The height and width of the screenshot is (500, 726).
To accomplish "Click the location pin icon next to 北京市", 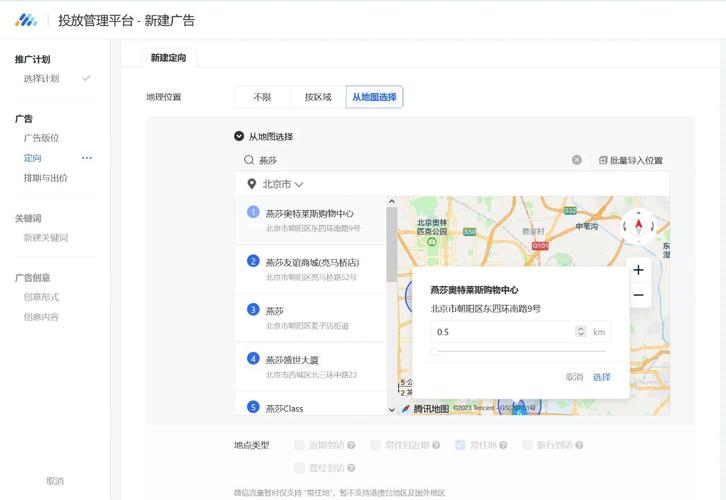I will (251, 184).
